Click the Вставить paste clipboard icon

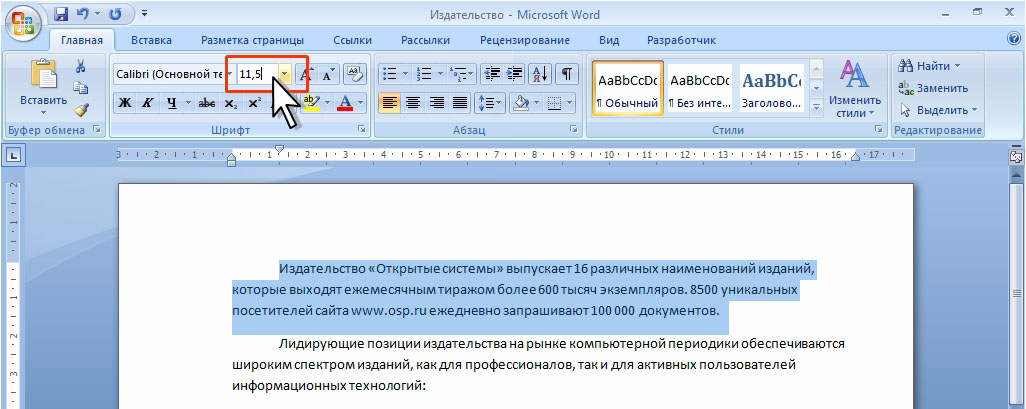[44, 74]
